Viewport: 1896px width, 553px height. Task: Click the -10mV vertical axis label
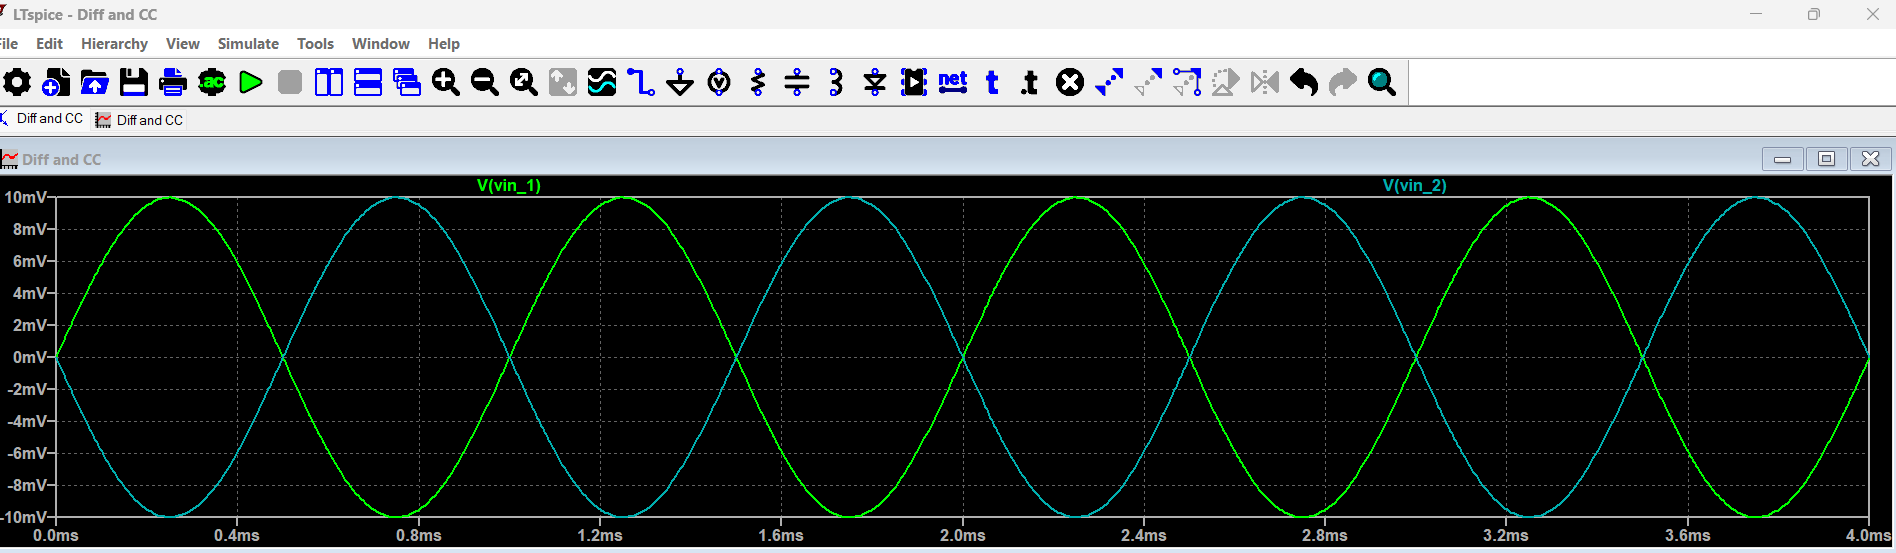24,517
